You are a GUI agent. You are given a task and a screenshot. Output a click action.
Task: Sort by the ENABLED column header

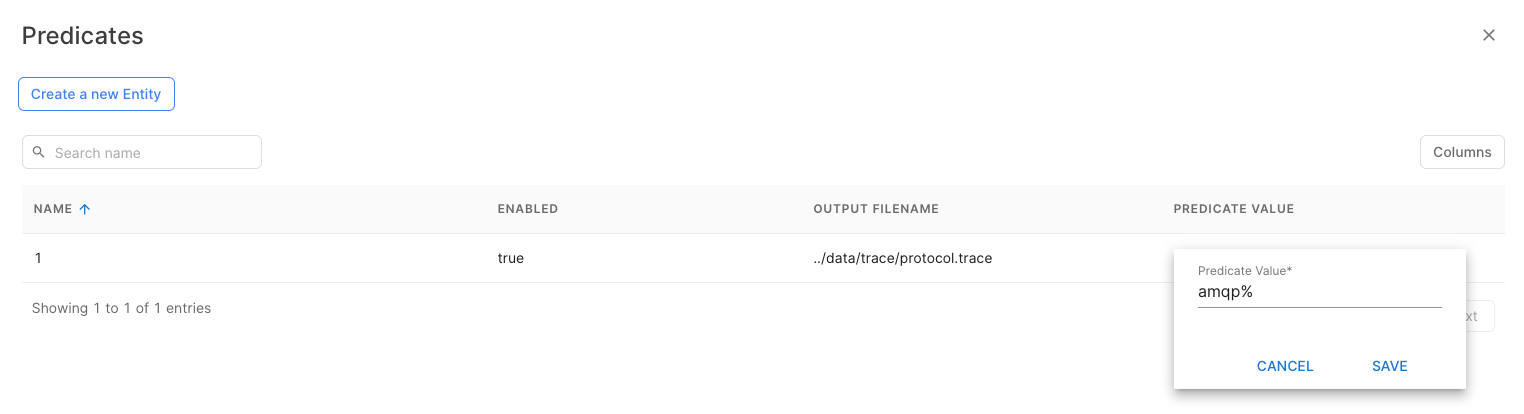(x=527, y=209)
